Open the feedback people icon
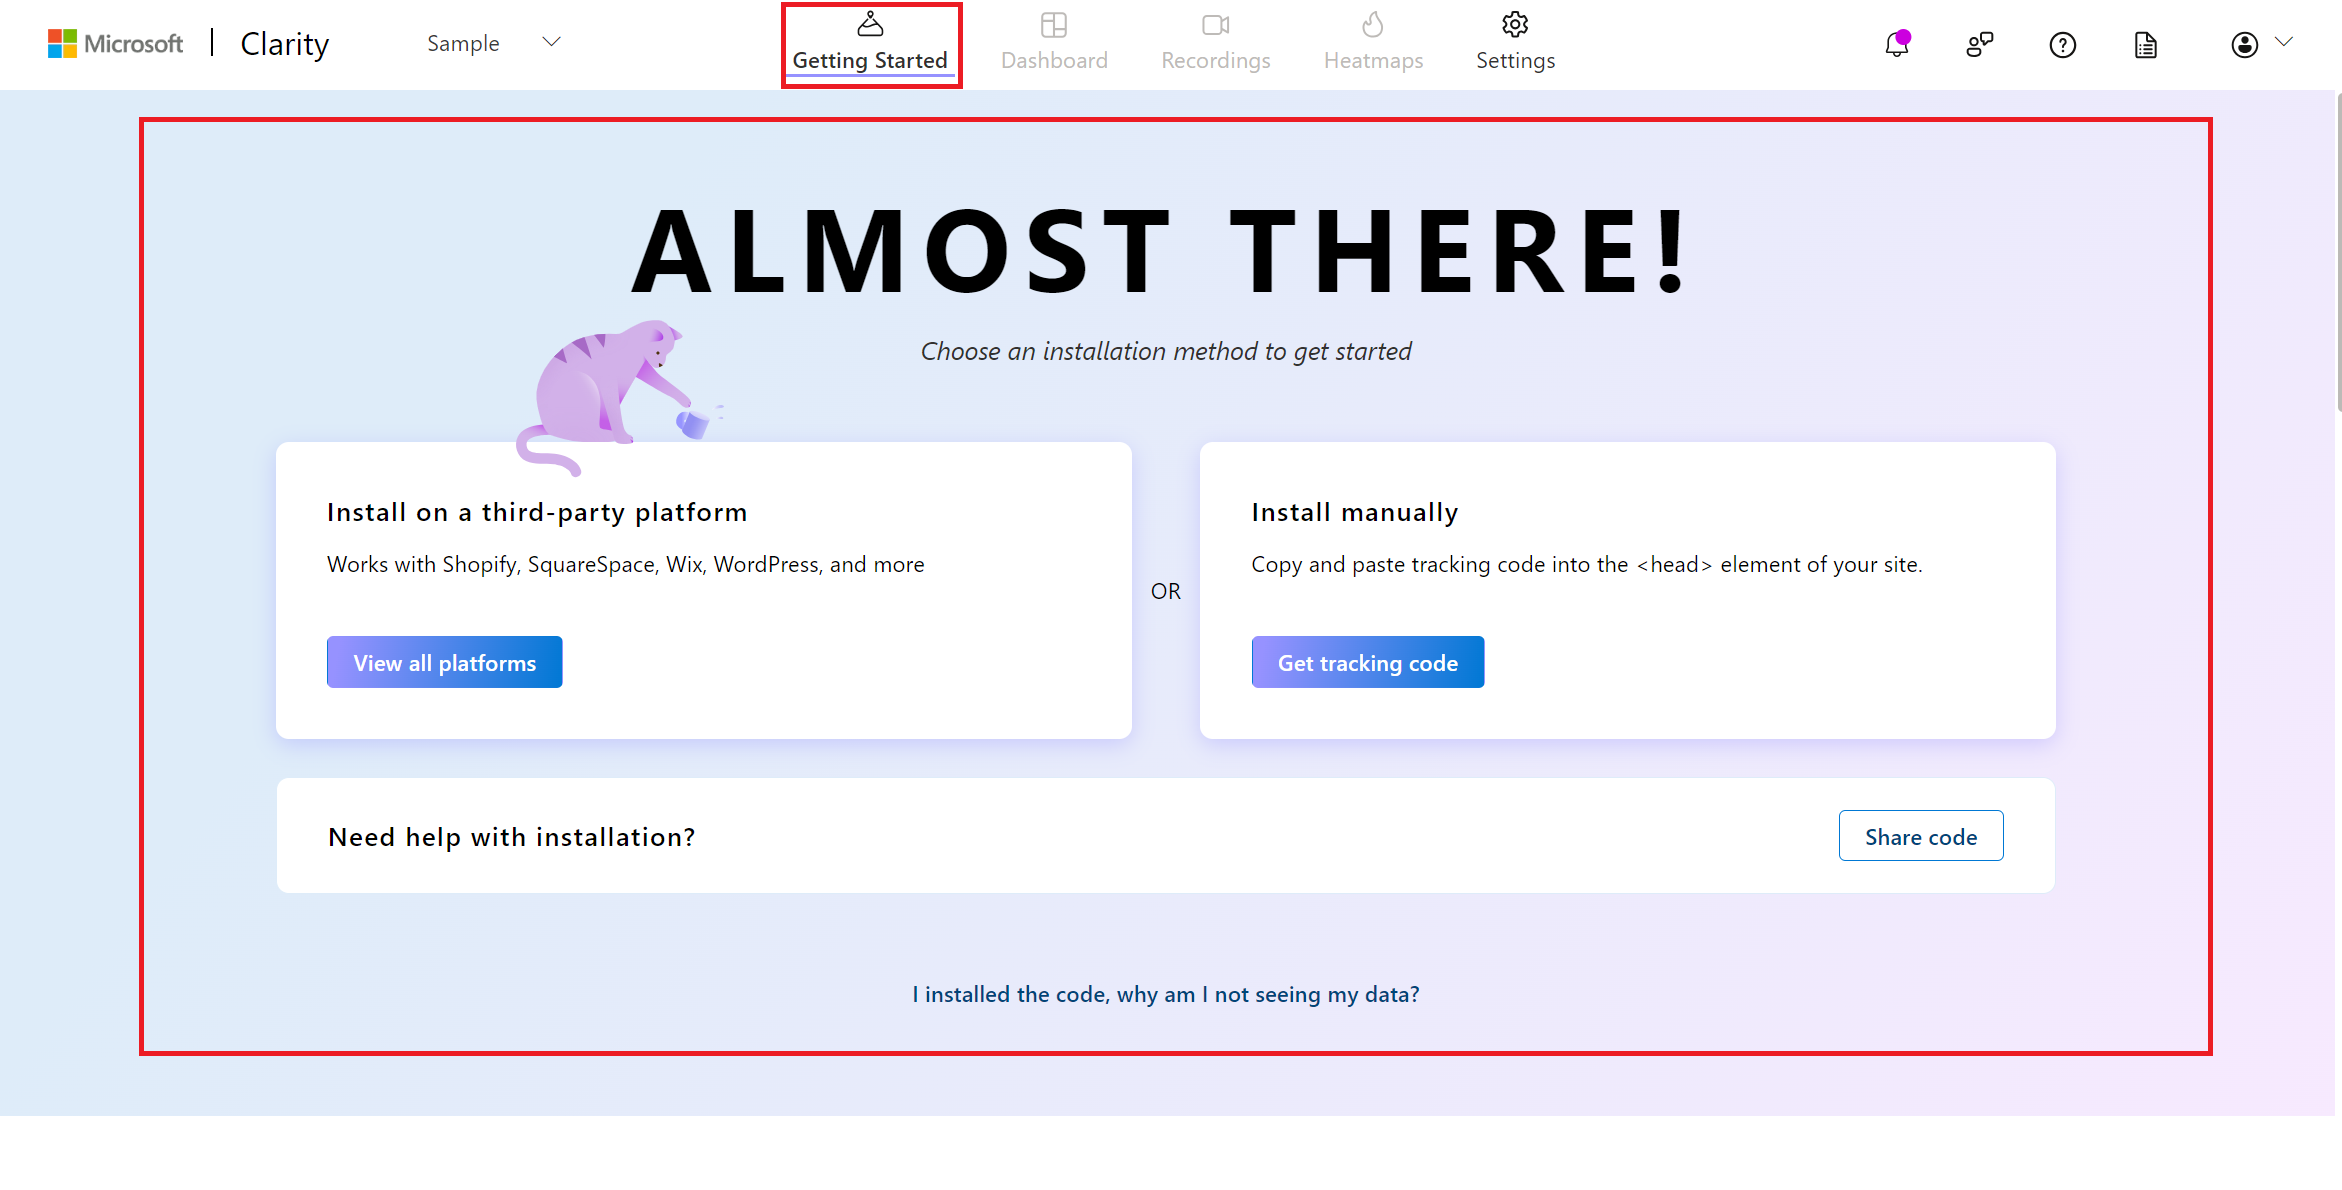 (x=1980, y=45)
